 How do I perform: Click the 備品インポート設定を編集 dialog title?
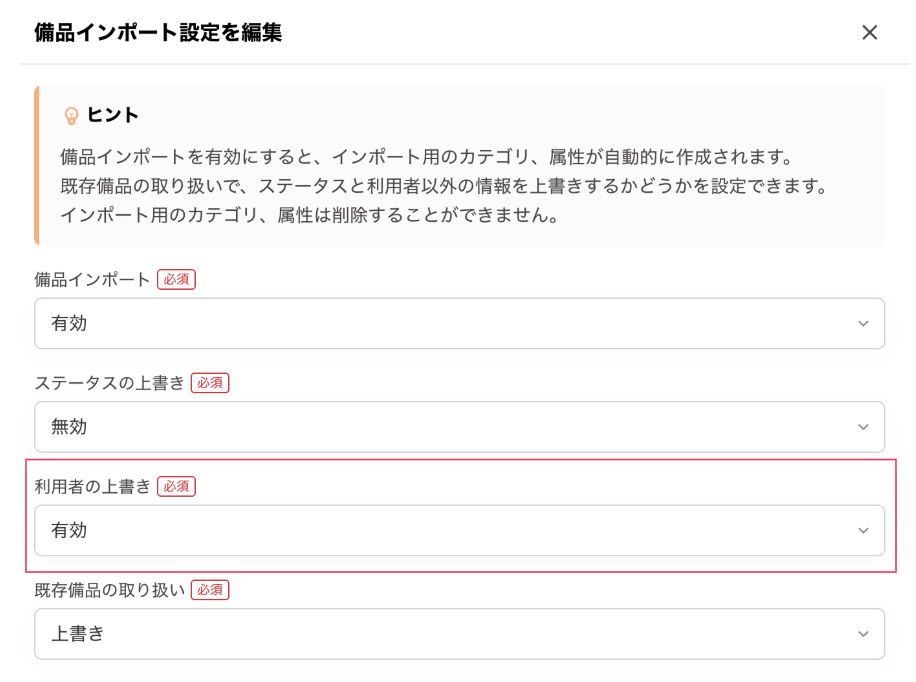158,33
